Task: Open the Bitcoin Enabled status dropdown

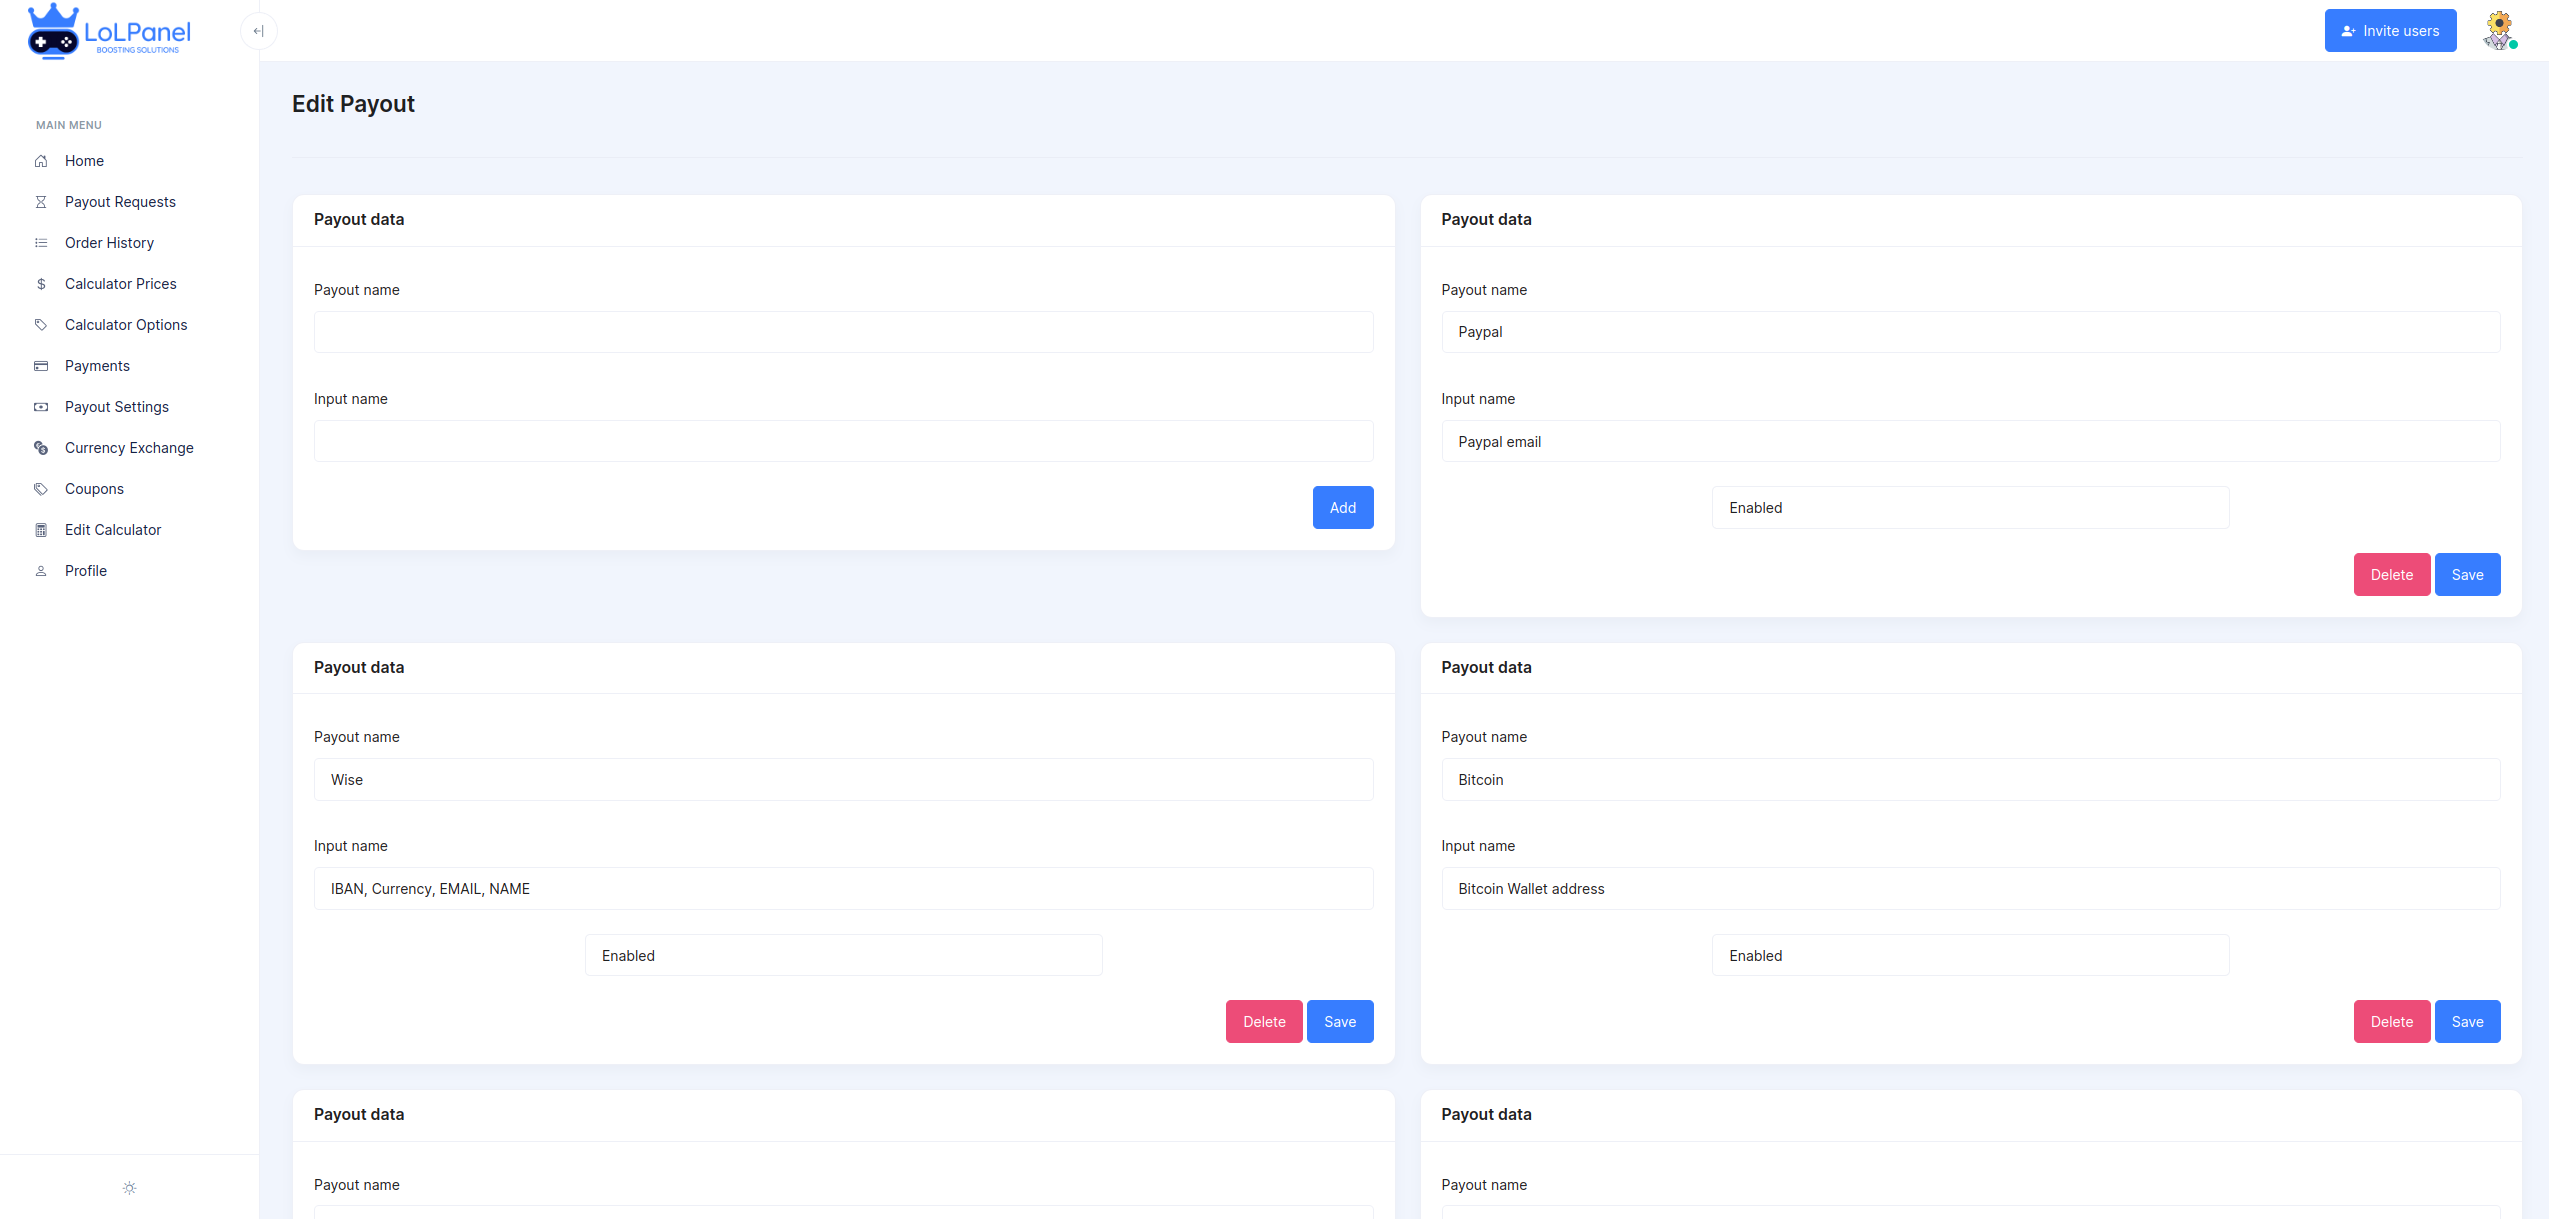Action: click(1970, 956)
